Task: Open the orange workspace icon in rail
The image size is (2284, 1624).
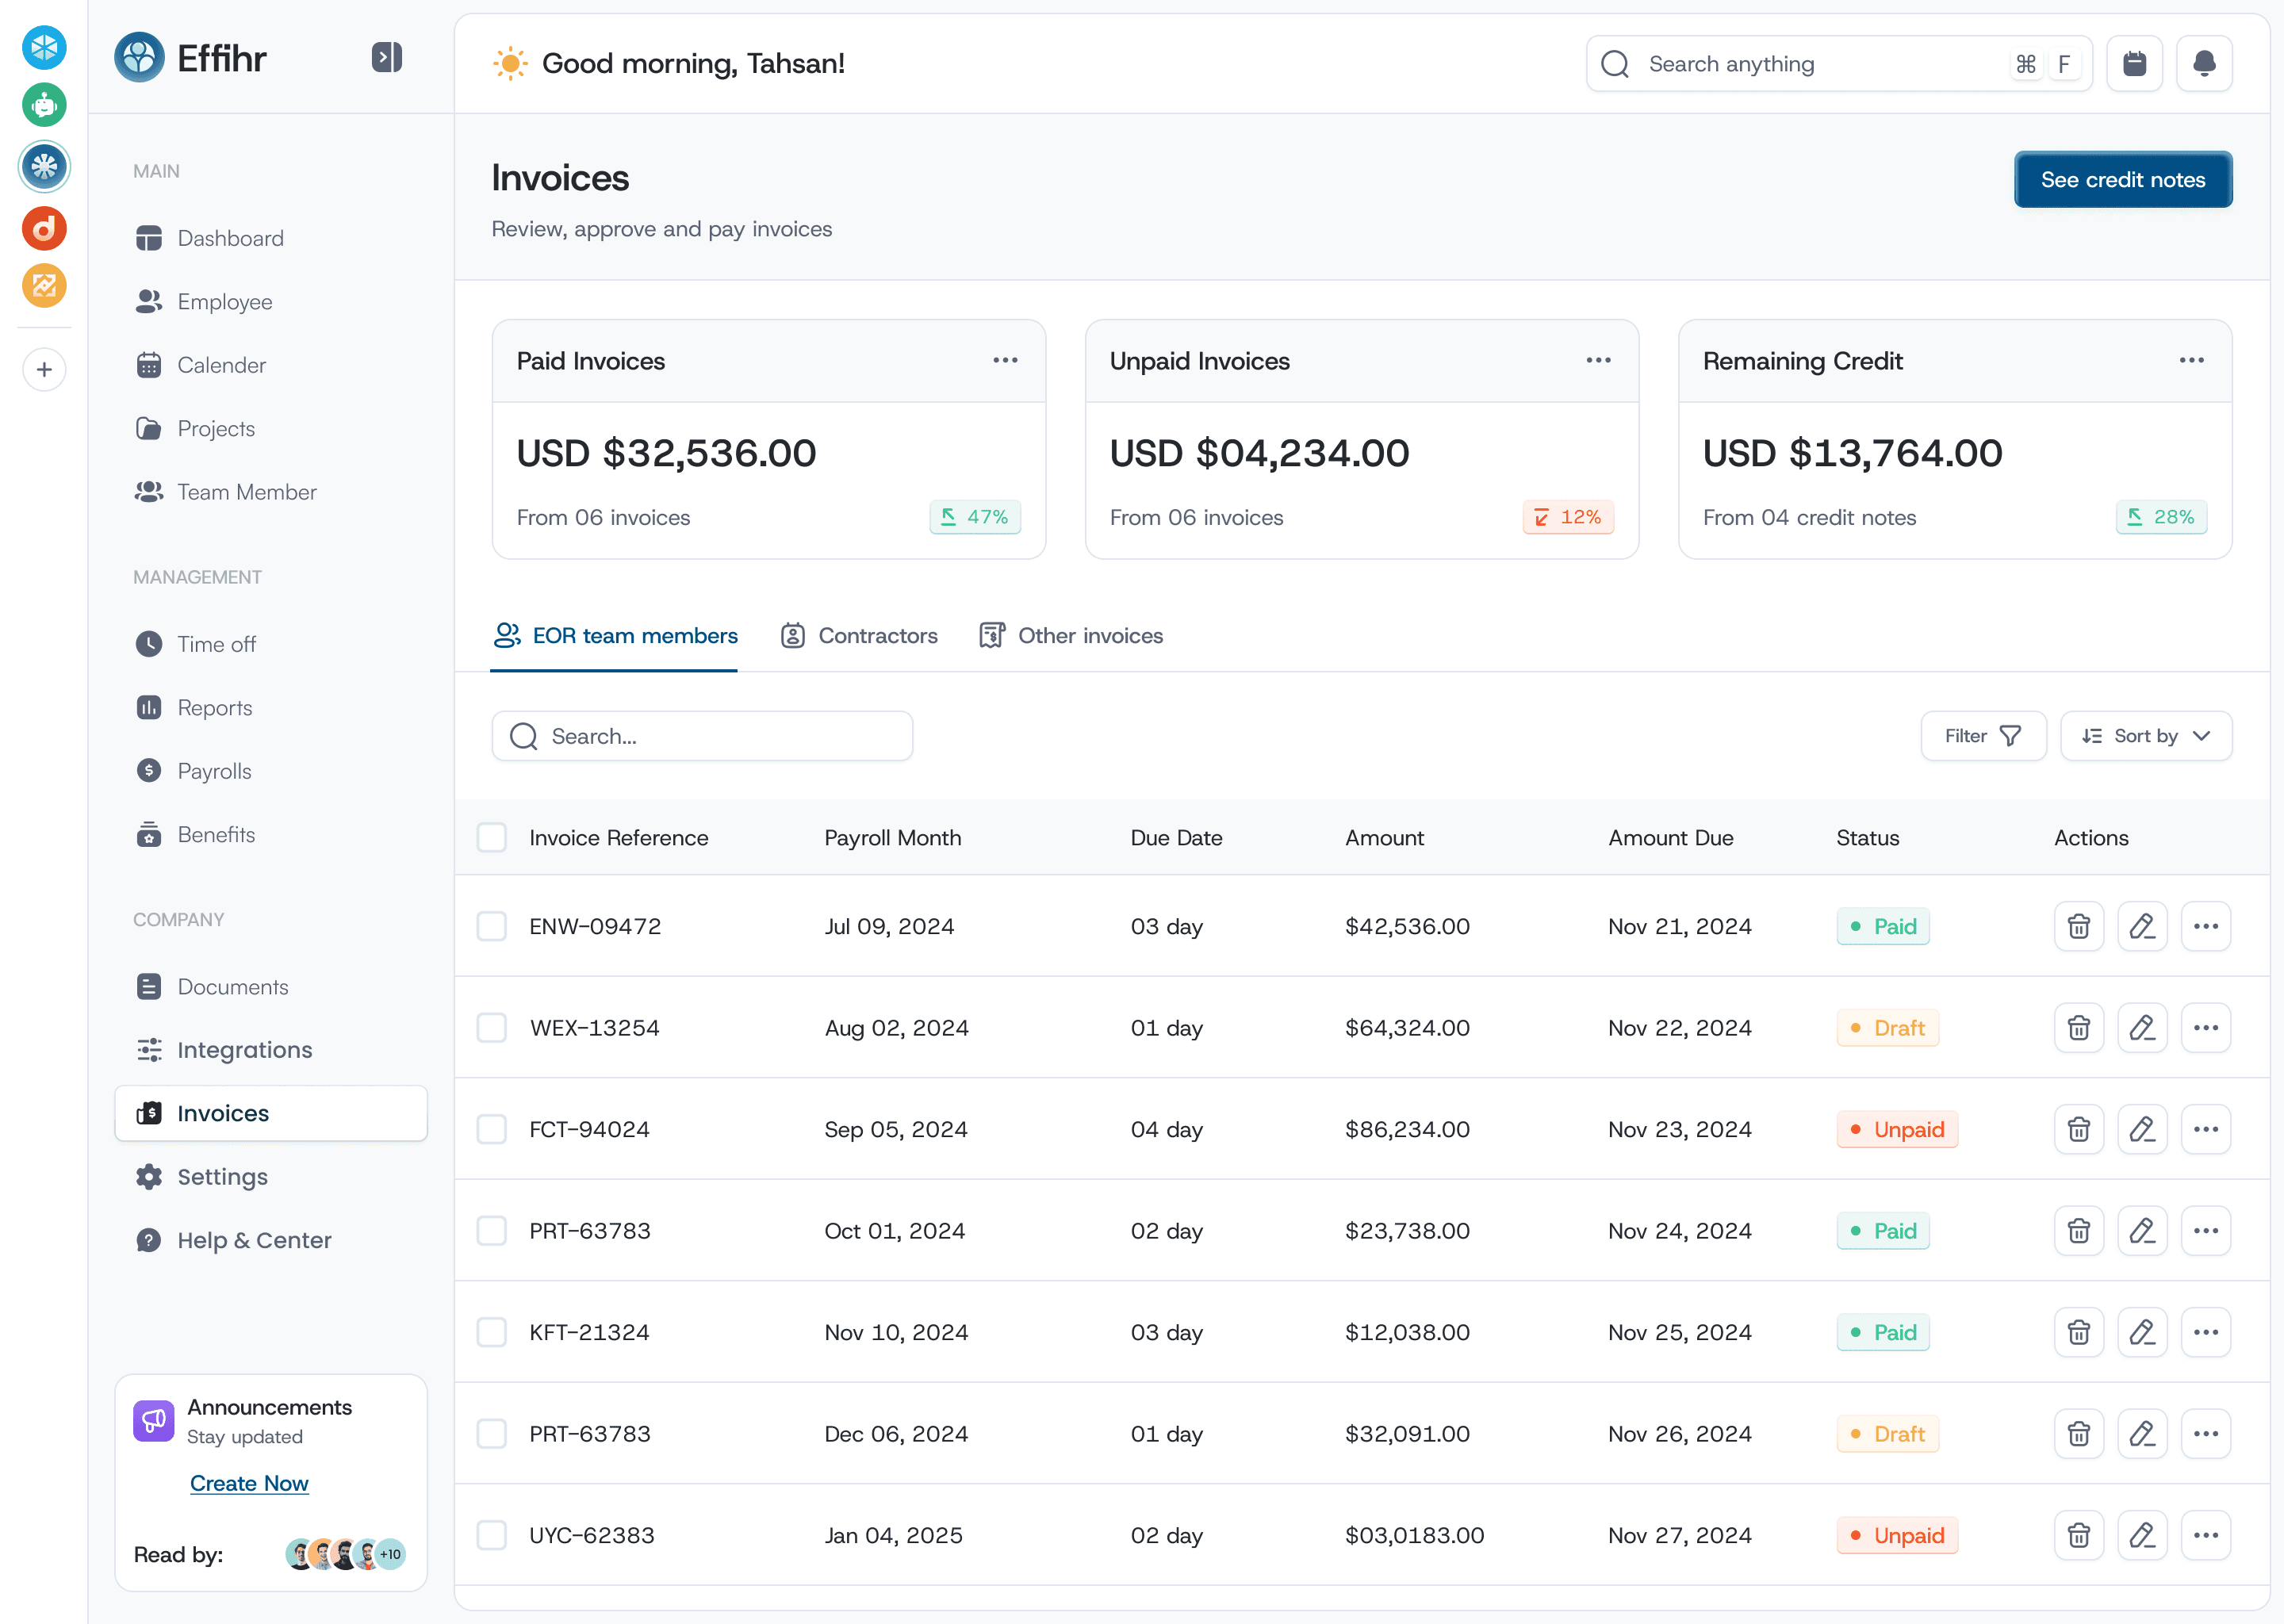Action: tap(44, 286)
